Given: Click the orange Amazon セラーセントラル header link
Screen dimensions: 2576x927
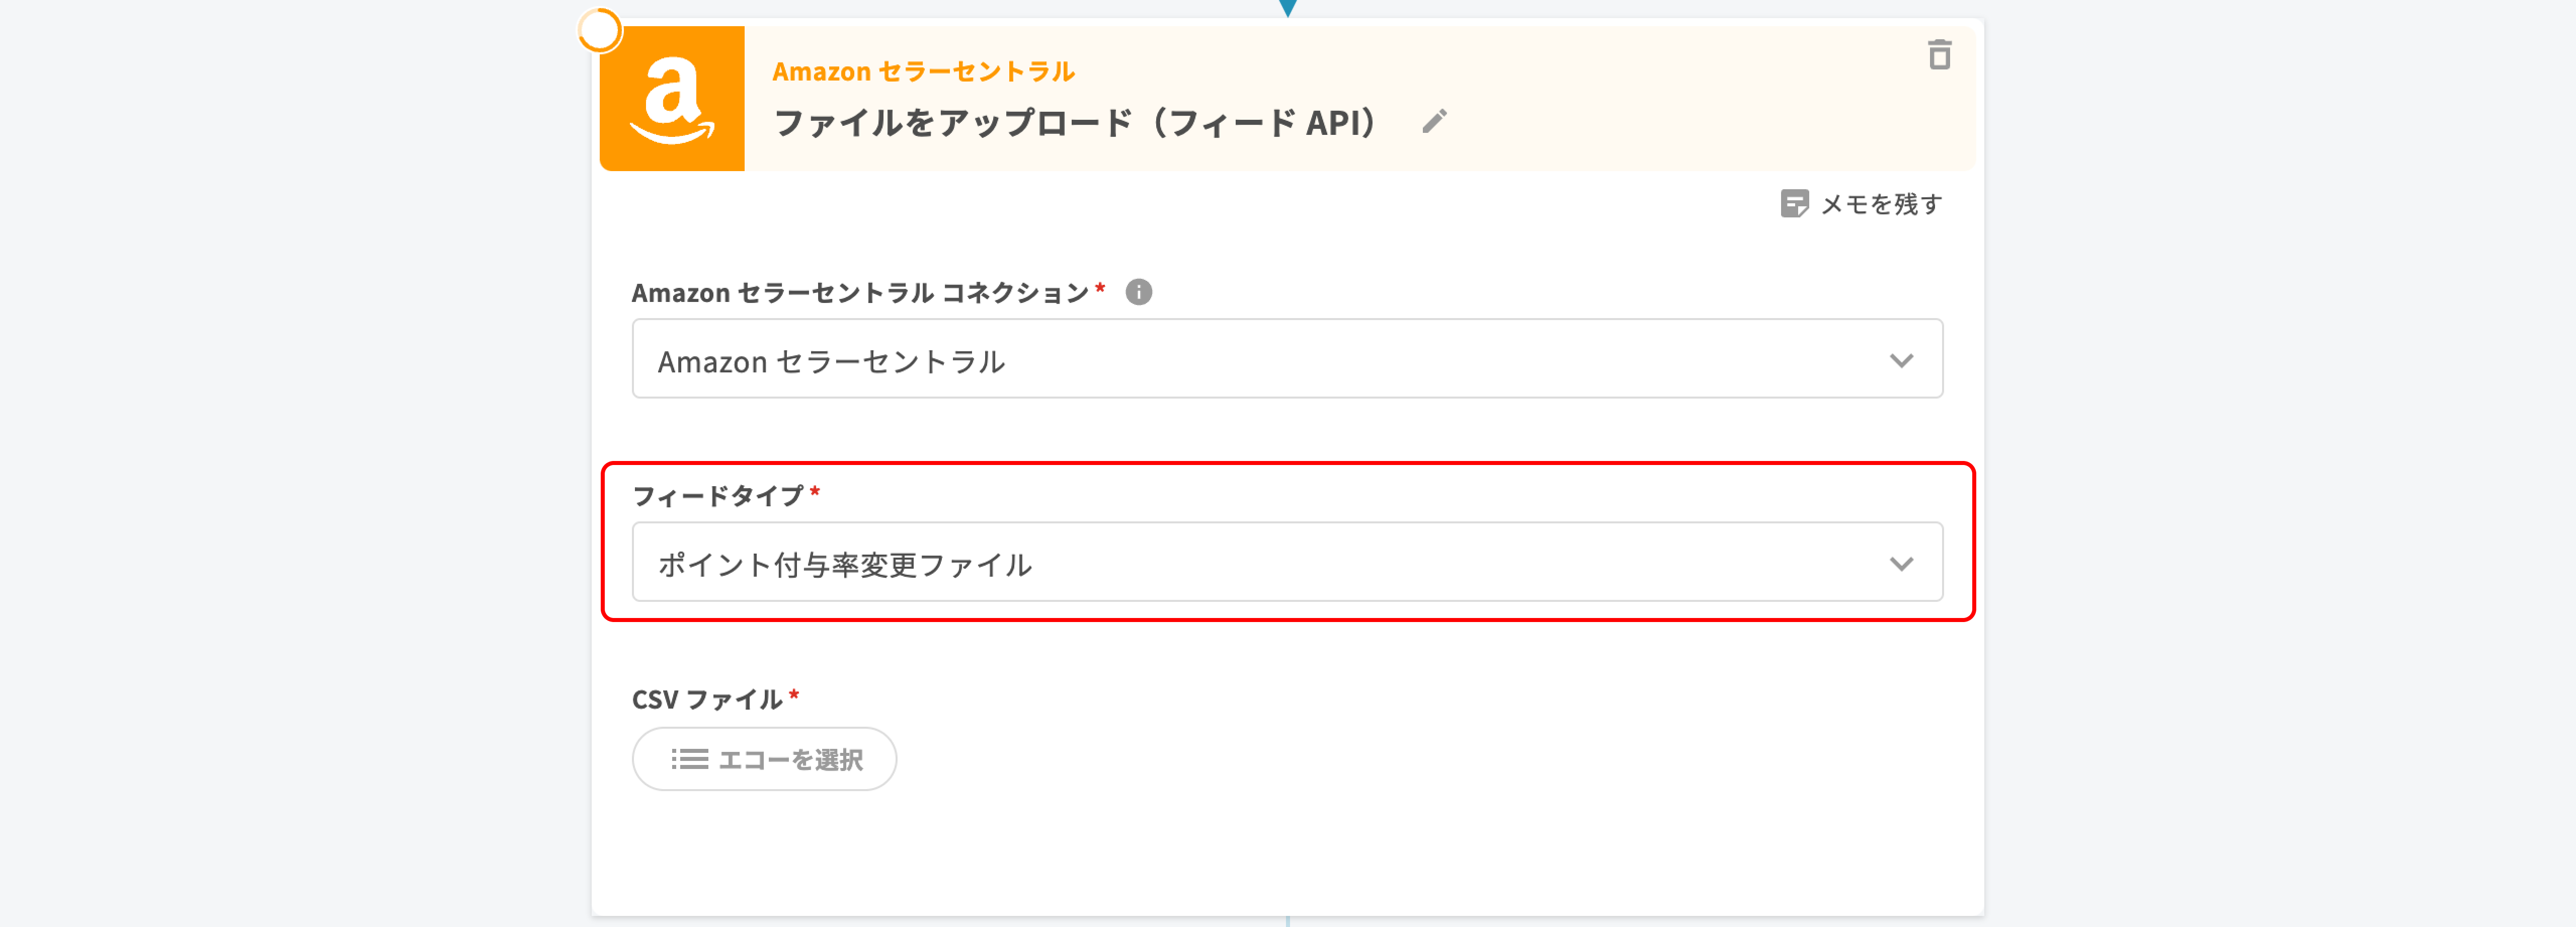Looking at the screenshot, I should click(923, 72).
